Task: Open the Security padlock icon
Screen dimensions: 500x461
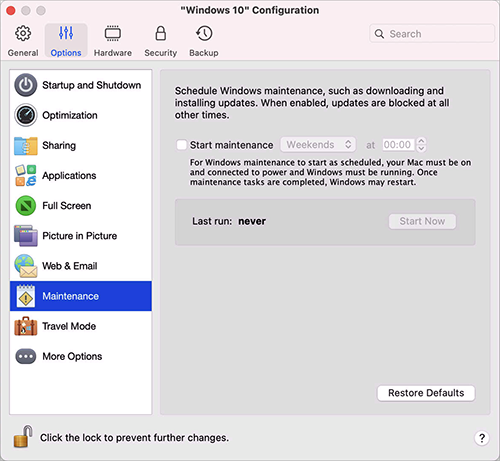Action: click(161, 33)
